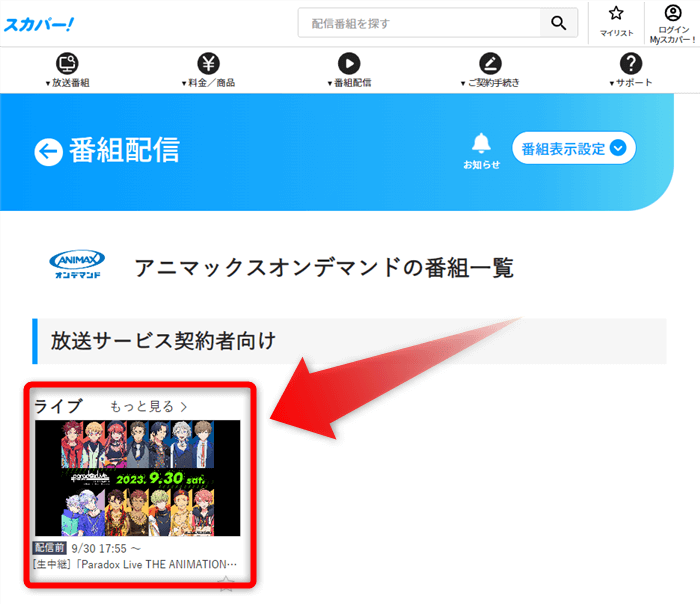Expand the 放送番組 menu label
Image resolution: width=700 pixels, height=604 pixels.
67,83
